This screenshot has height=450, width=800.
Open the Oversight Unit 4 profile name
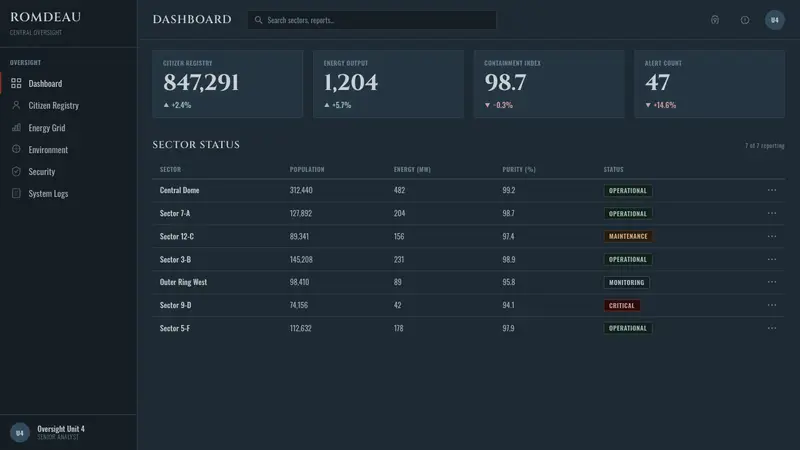pos(61,429)
